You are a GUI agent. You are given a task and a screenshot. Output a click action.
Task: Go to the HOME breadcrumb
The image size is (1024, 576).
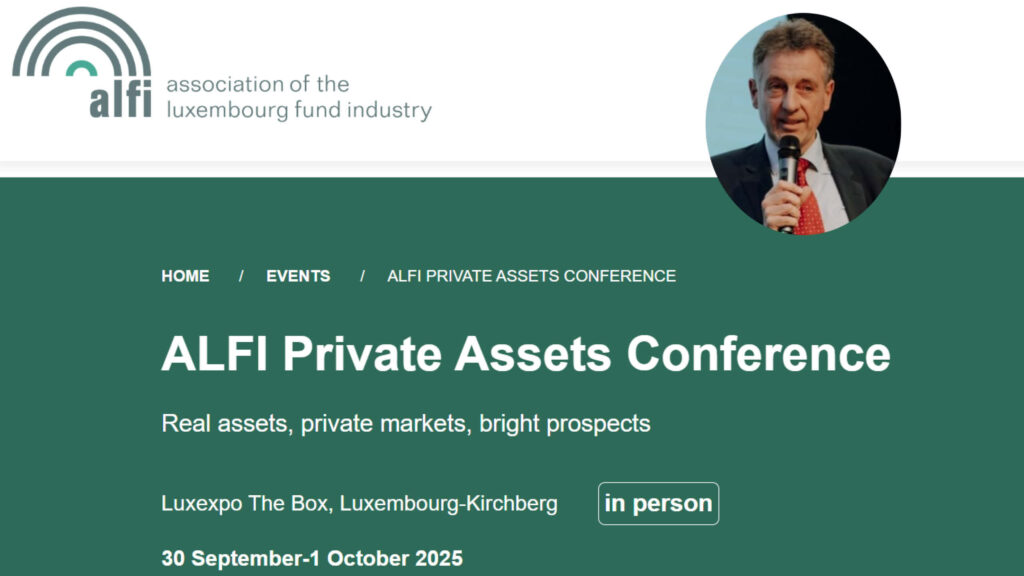185,276
